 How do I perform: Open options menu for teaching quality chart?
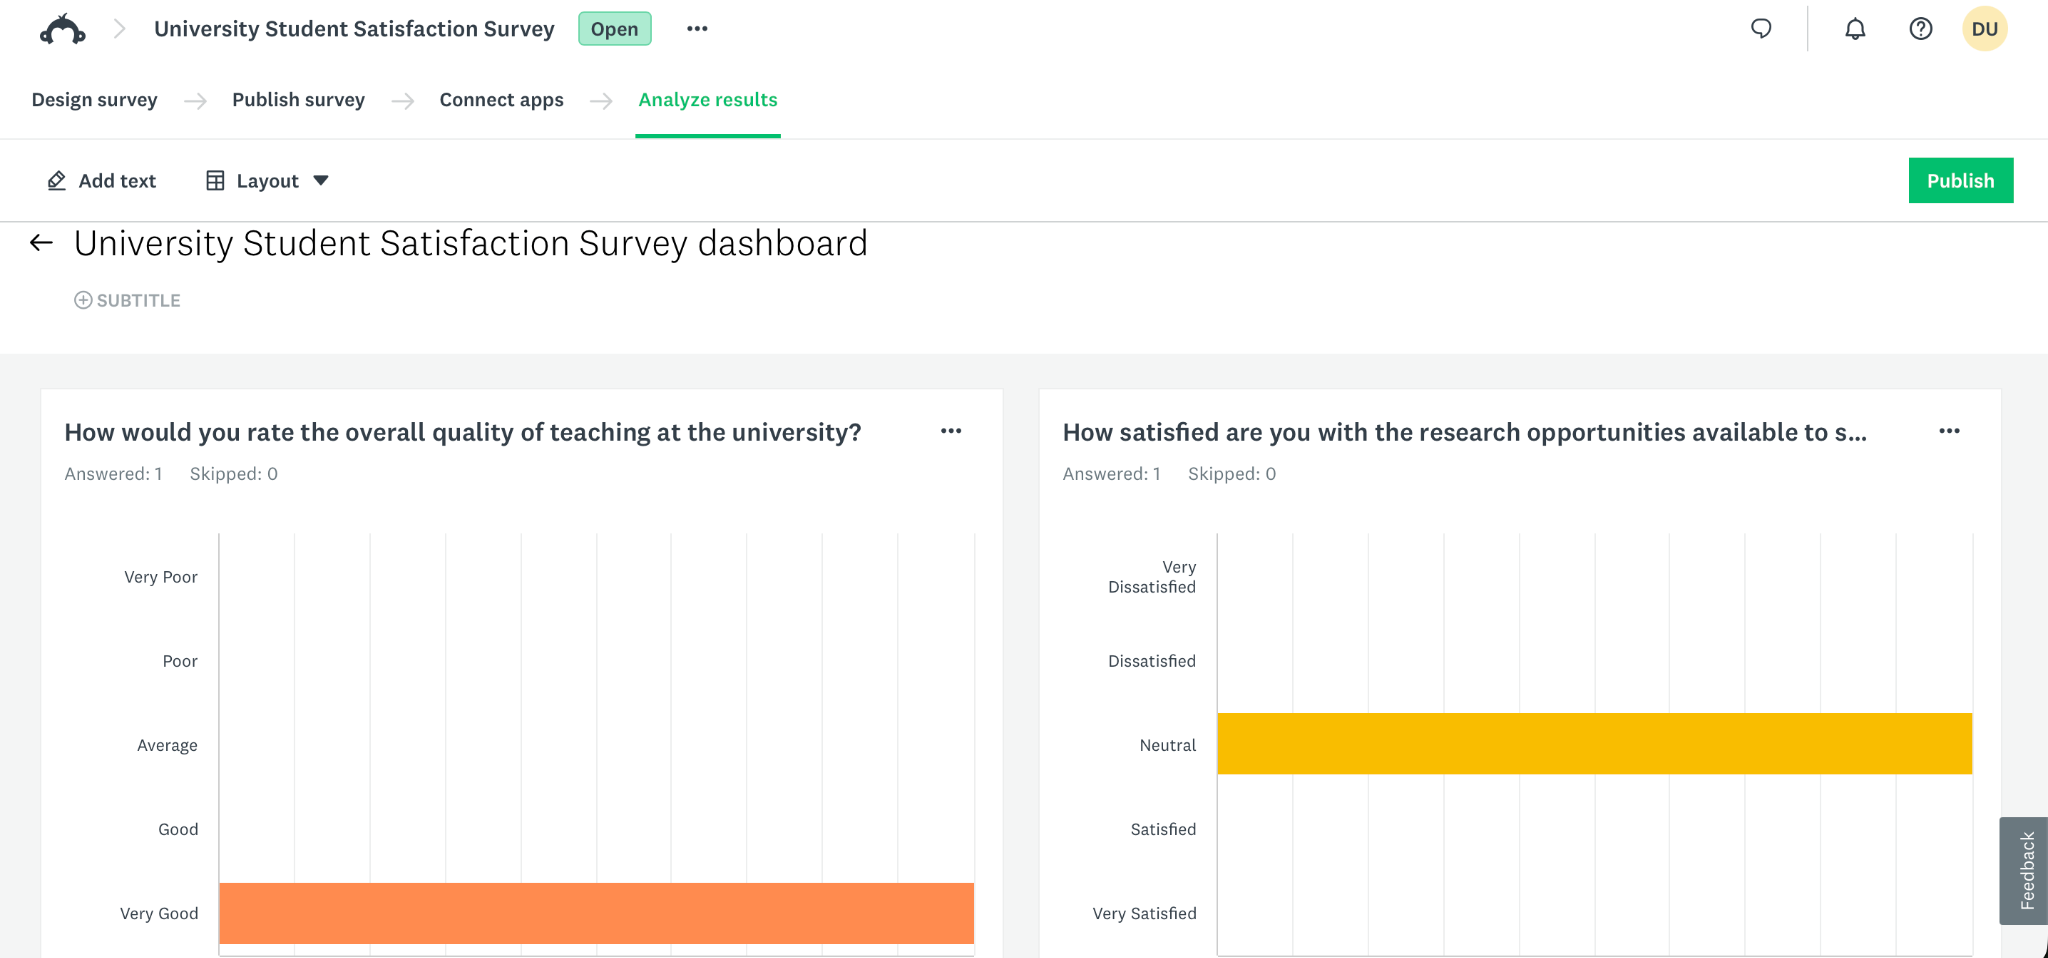pos(951,431)
